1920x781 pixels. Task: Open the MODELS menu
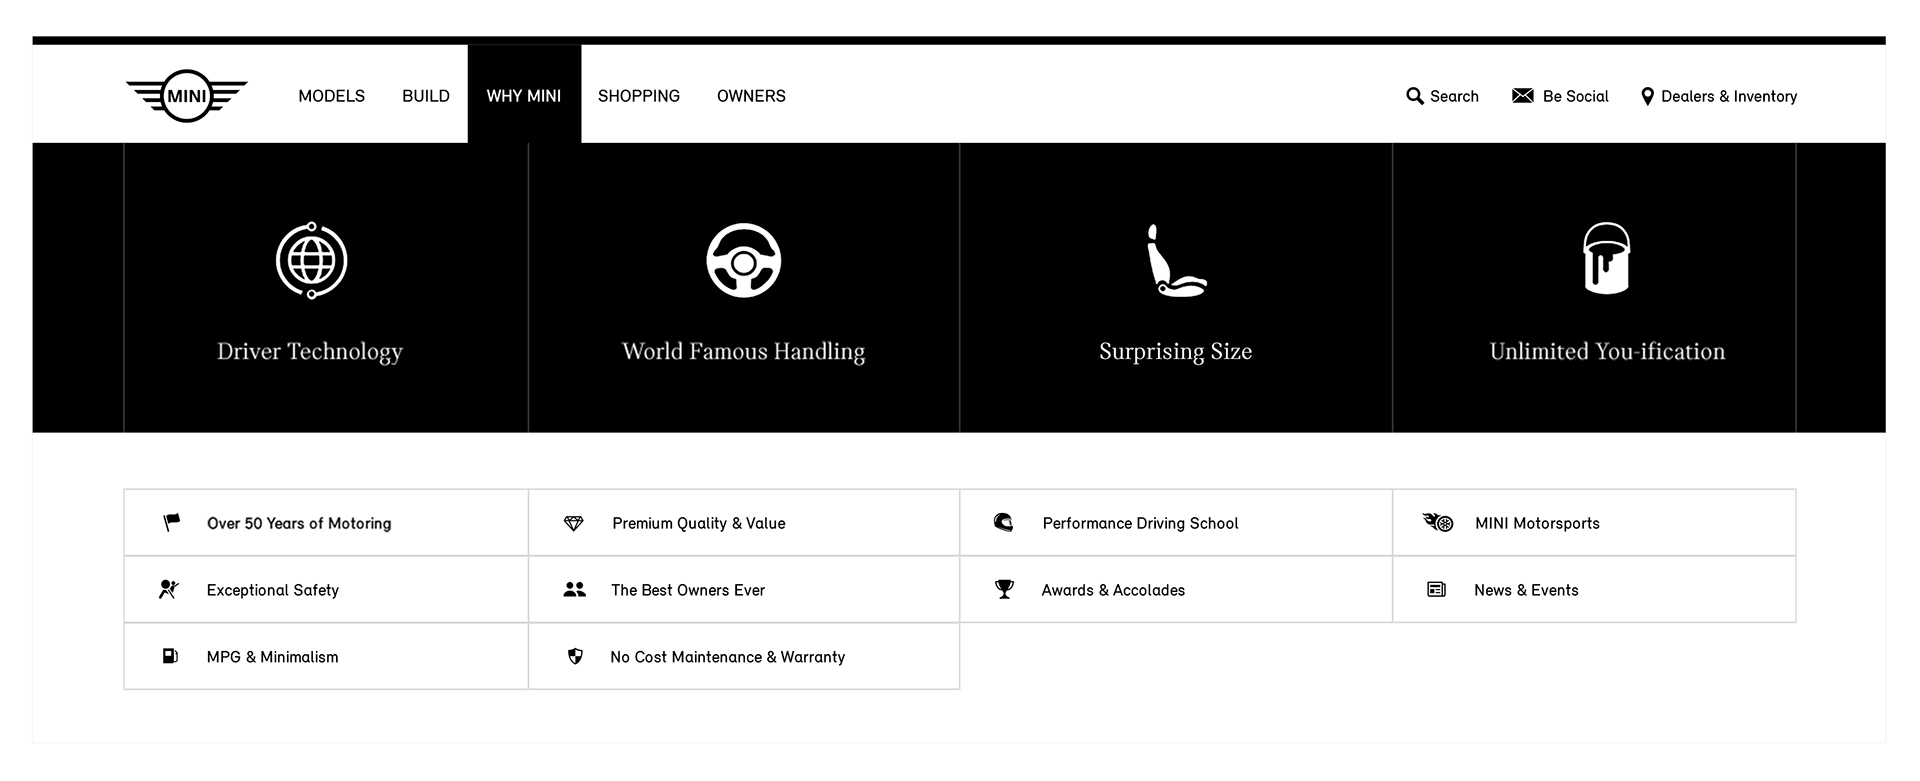331,96
